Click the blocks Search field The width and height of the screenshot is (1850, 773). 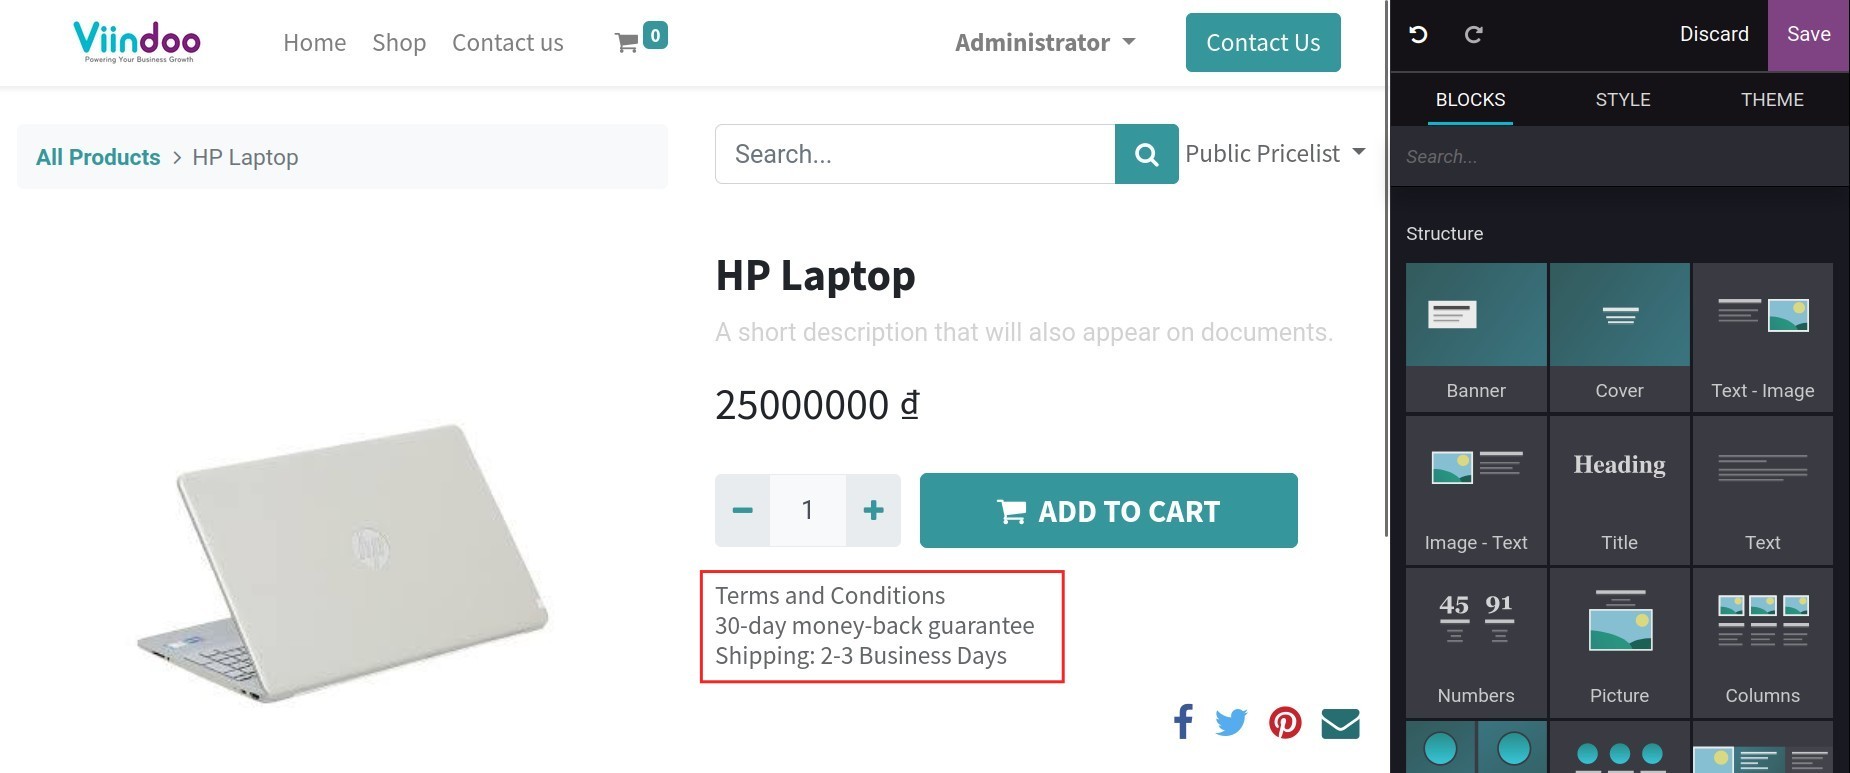1618,157
